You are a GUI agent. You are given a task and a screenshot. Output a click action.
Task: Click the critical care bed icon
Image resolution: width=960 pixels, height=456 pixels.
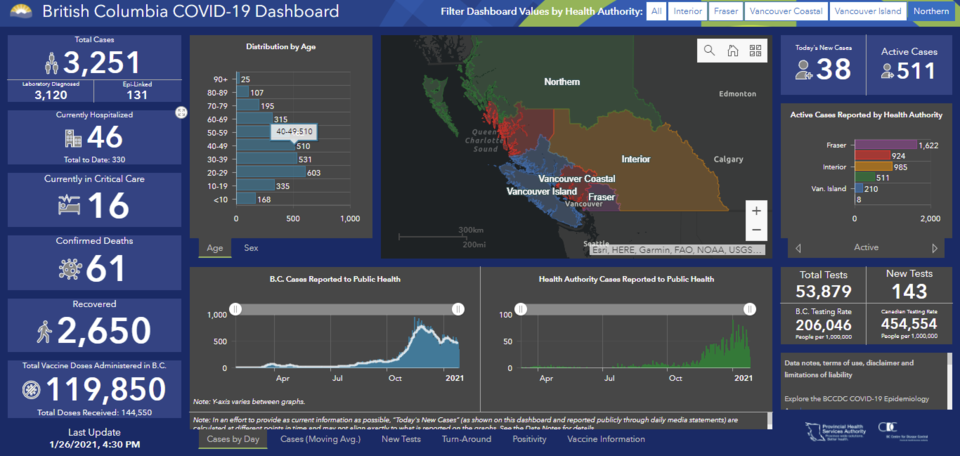68,205
